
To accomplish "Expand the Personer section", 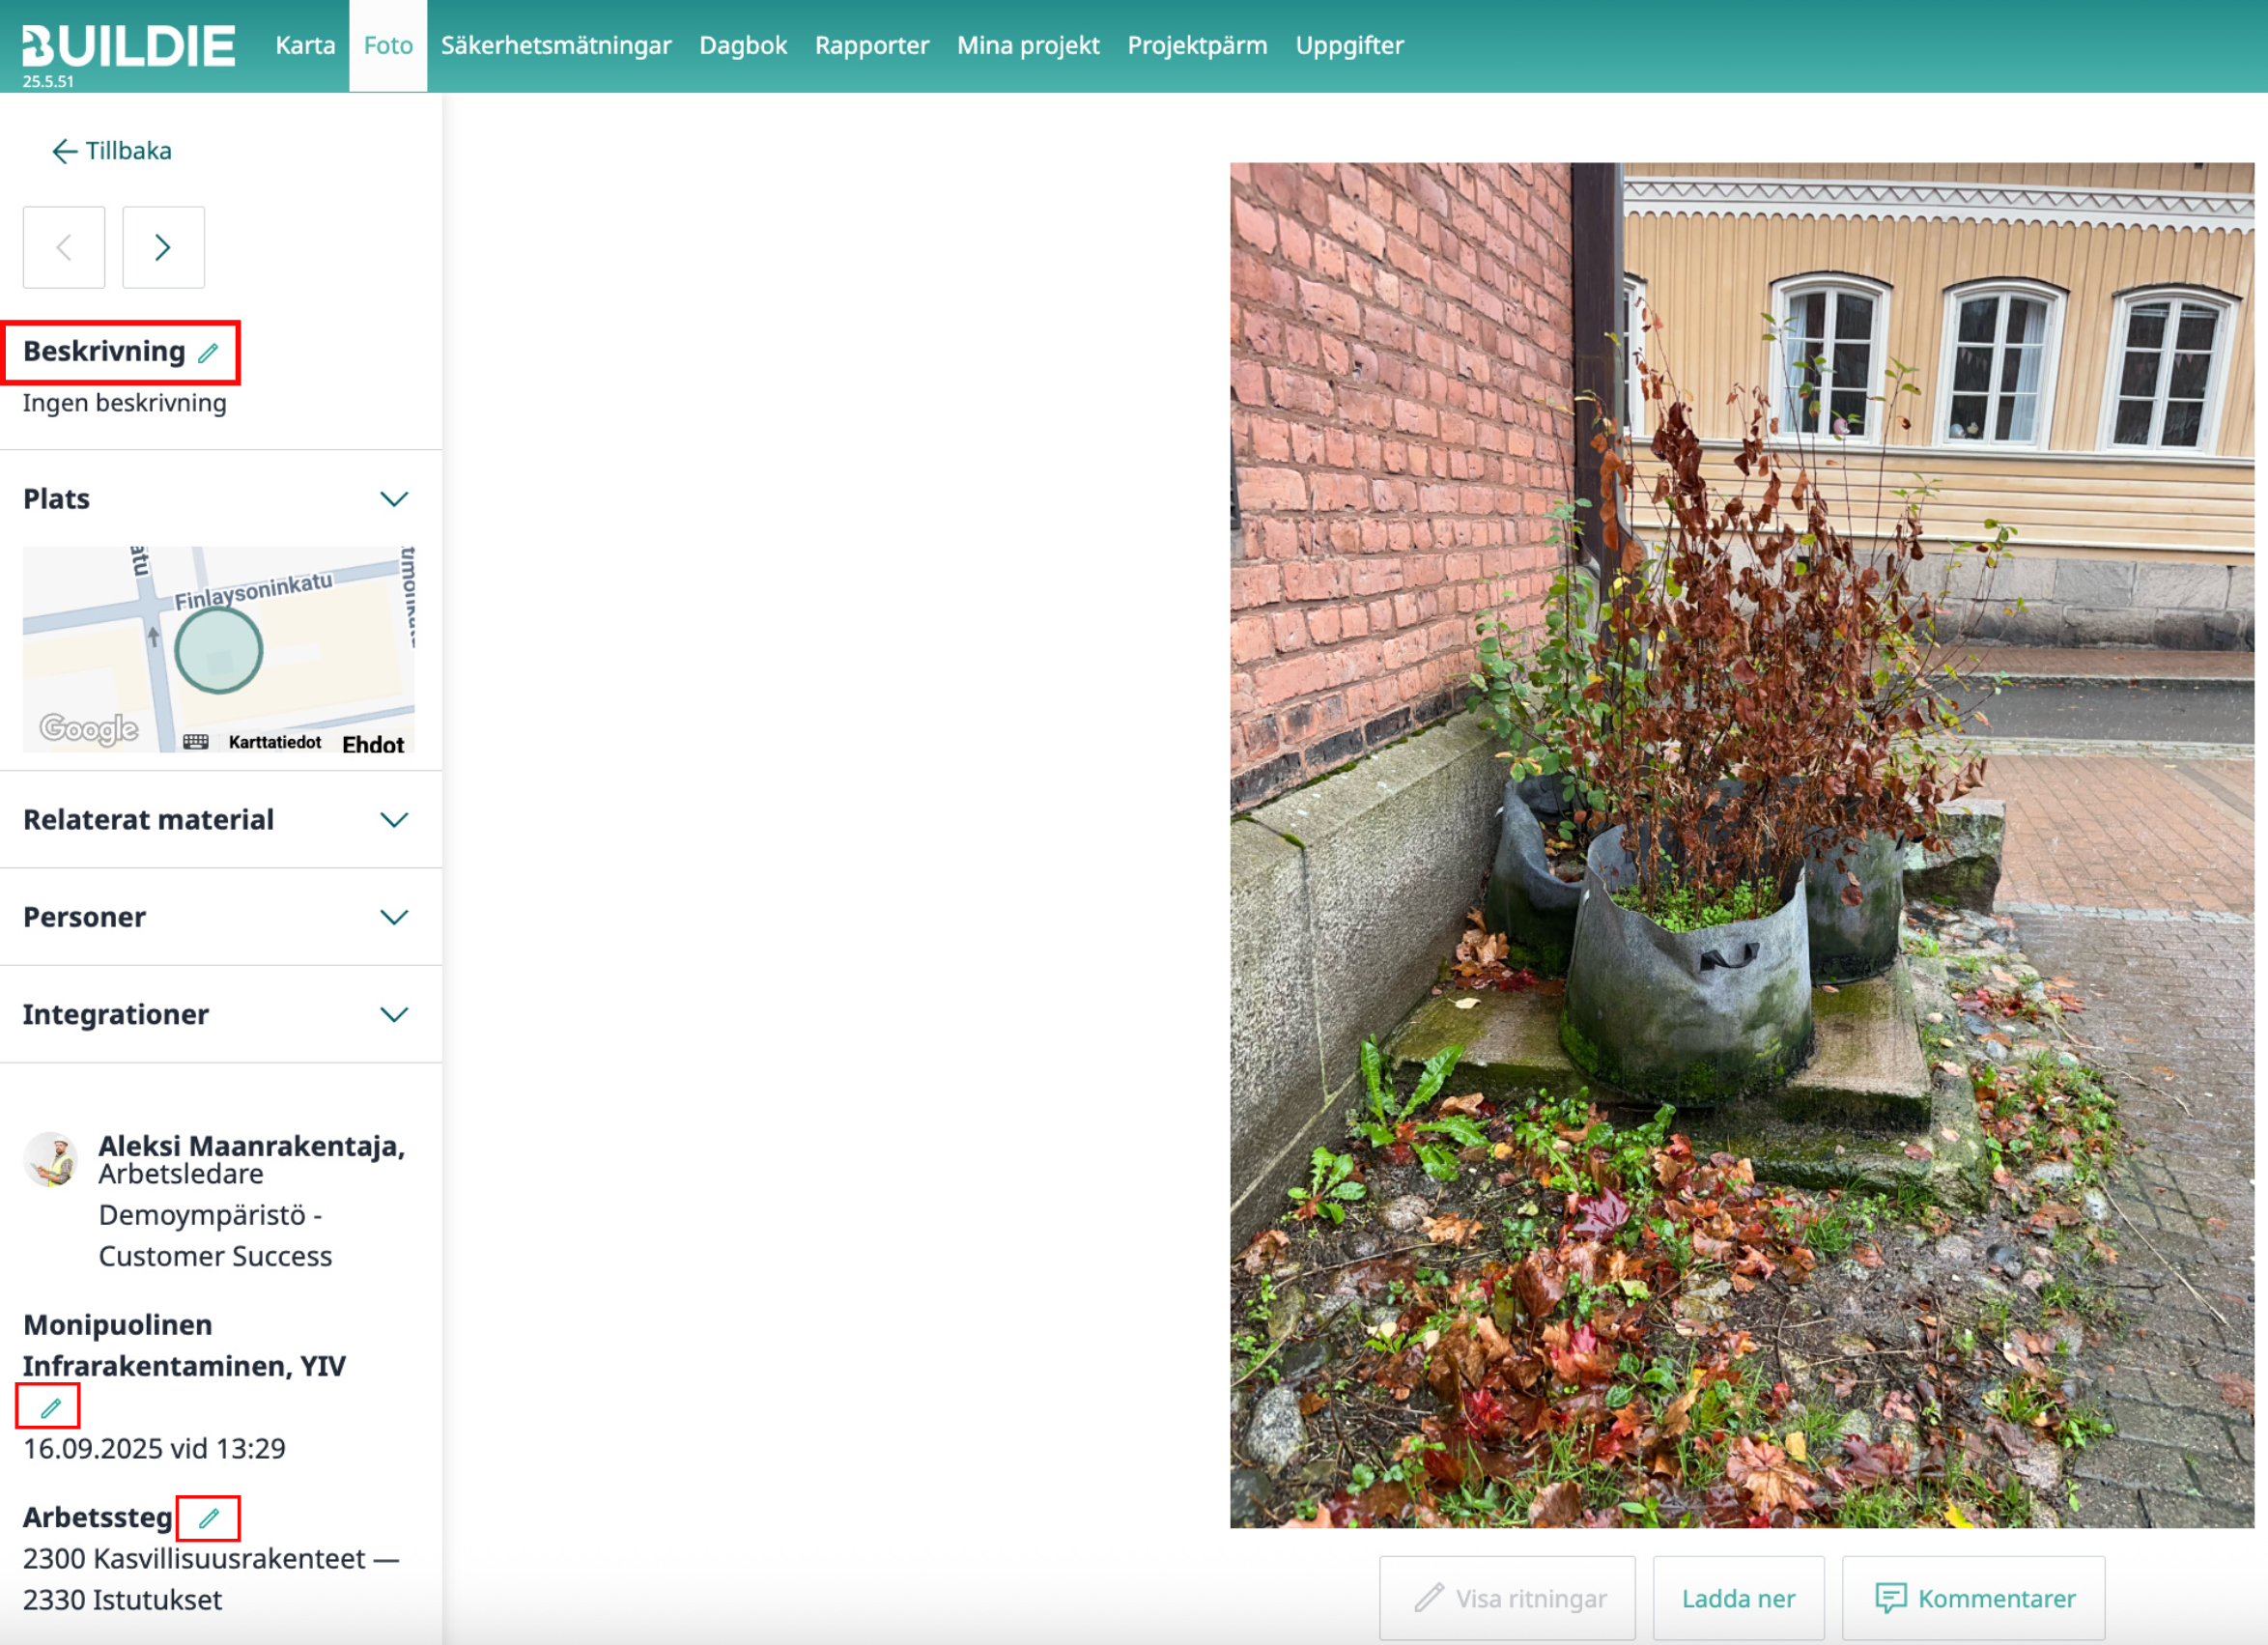I will click(x=394, y=917).
